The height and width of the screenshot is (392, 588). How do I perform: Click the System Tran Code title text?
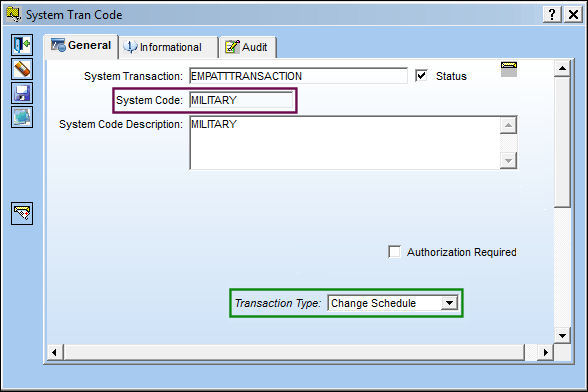(74, 15)
